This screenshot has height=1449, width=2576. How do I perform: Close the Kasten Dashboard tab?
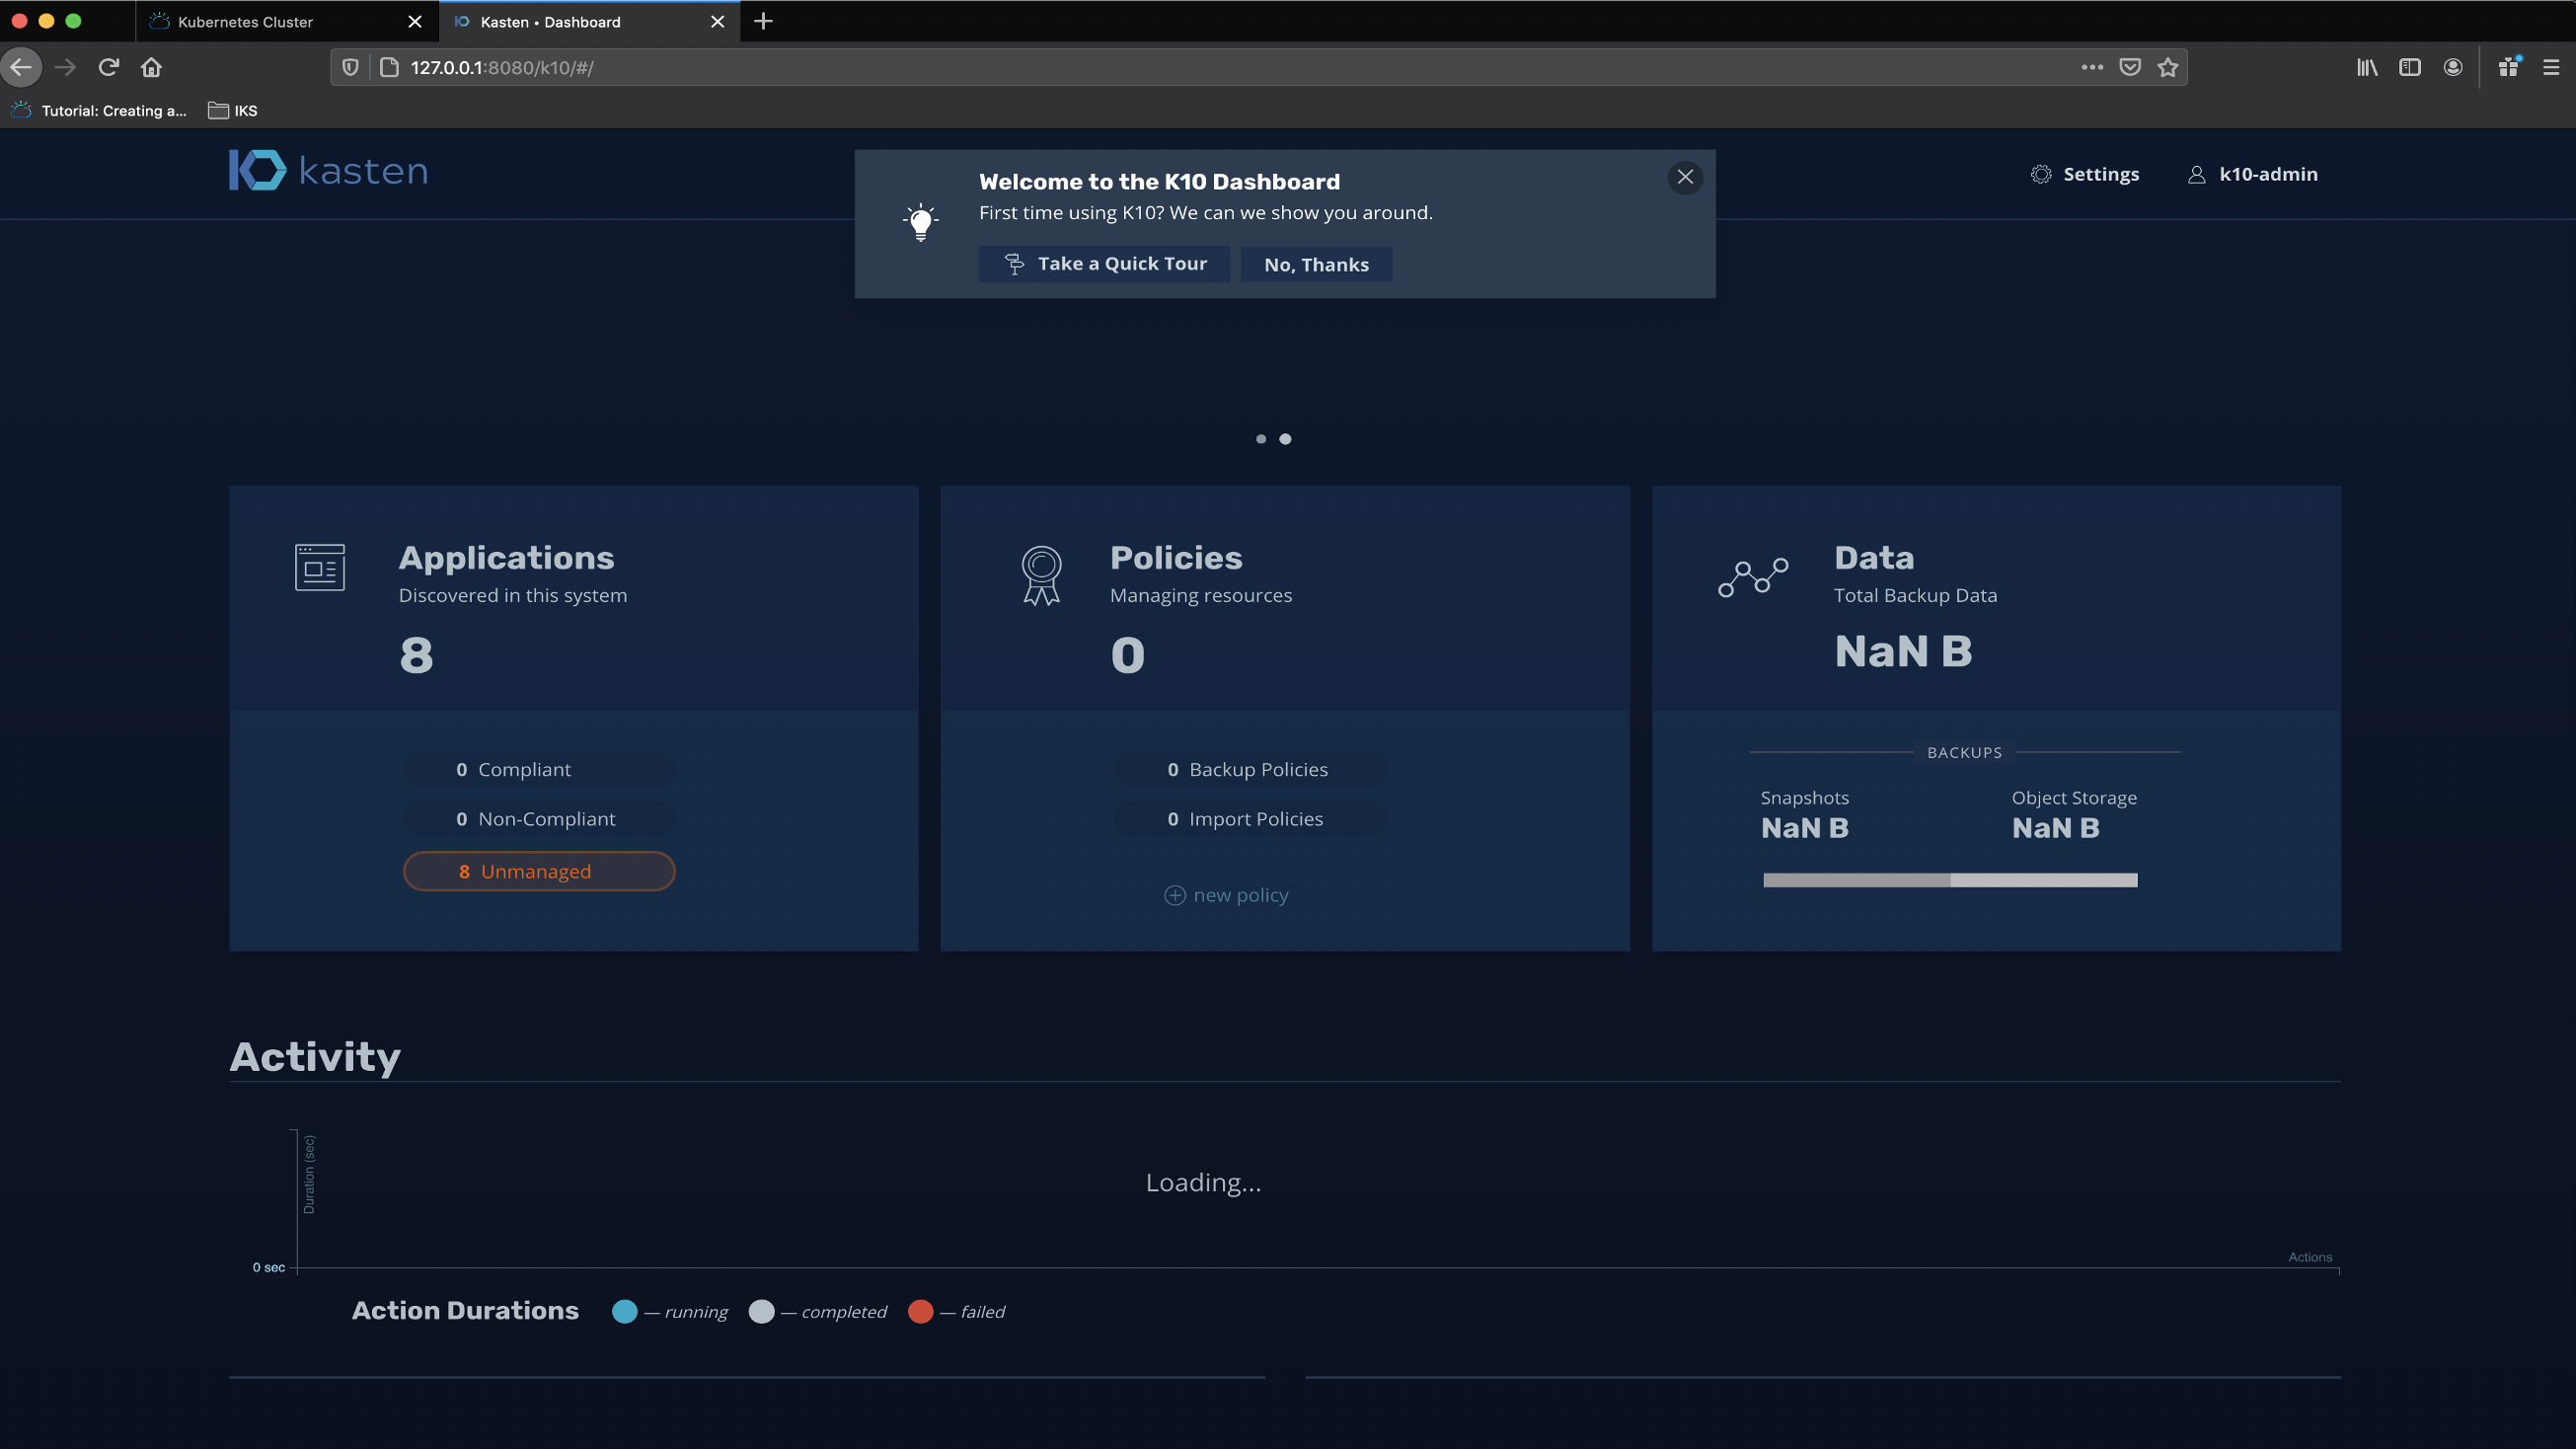tap(717, 21)
